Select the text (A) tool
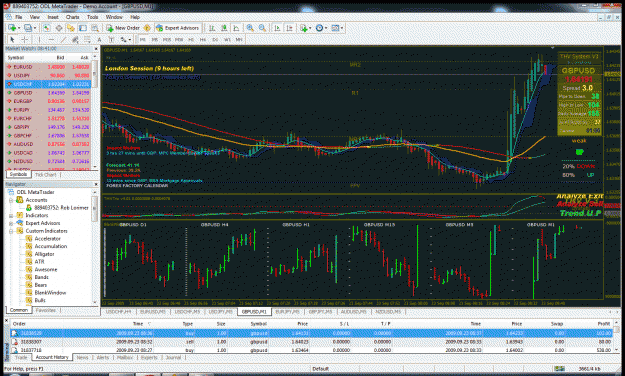 tap(99, 39)
